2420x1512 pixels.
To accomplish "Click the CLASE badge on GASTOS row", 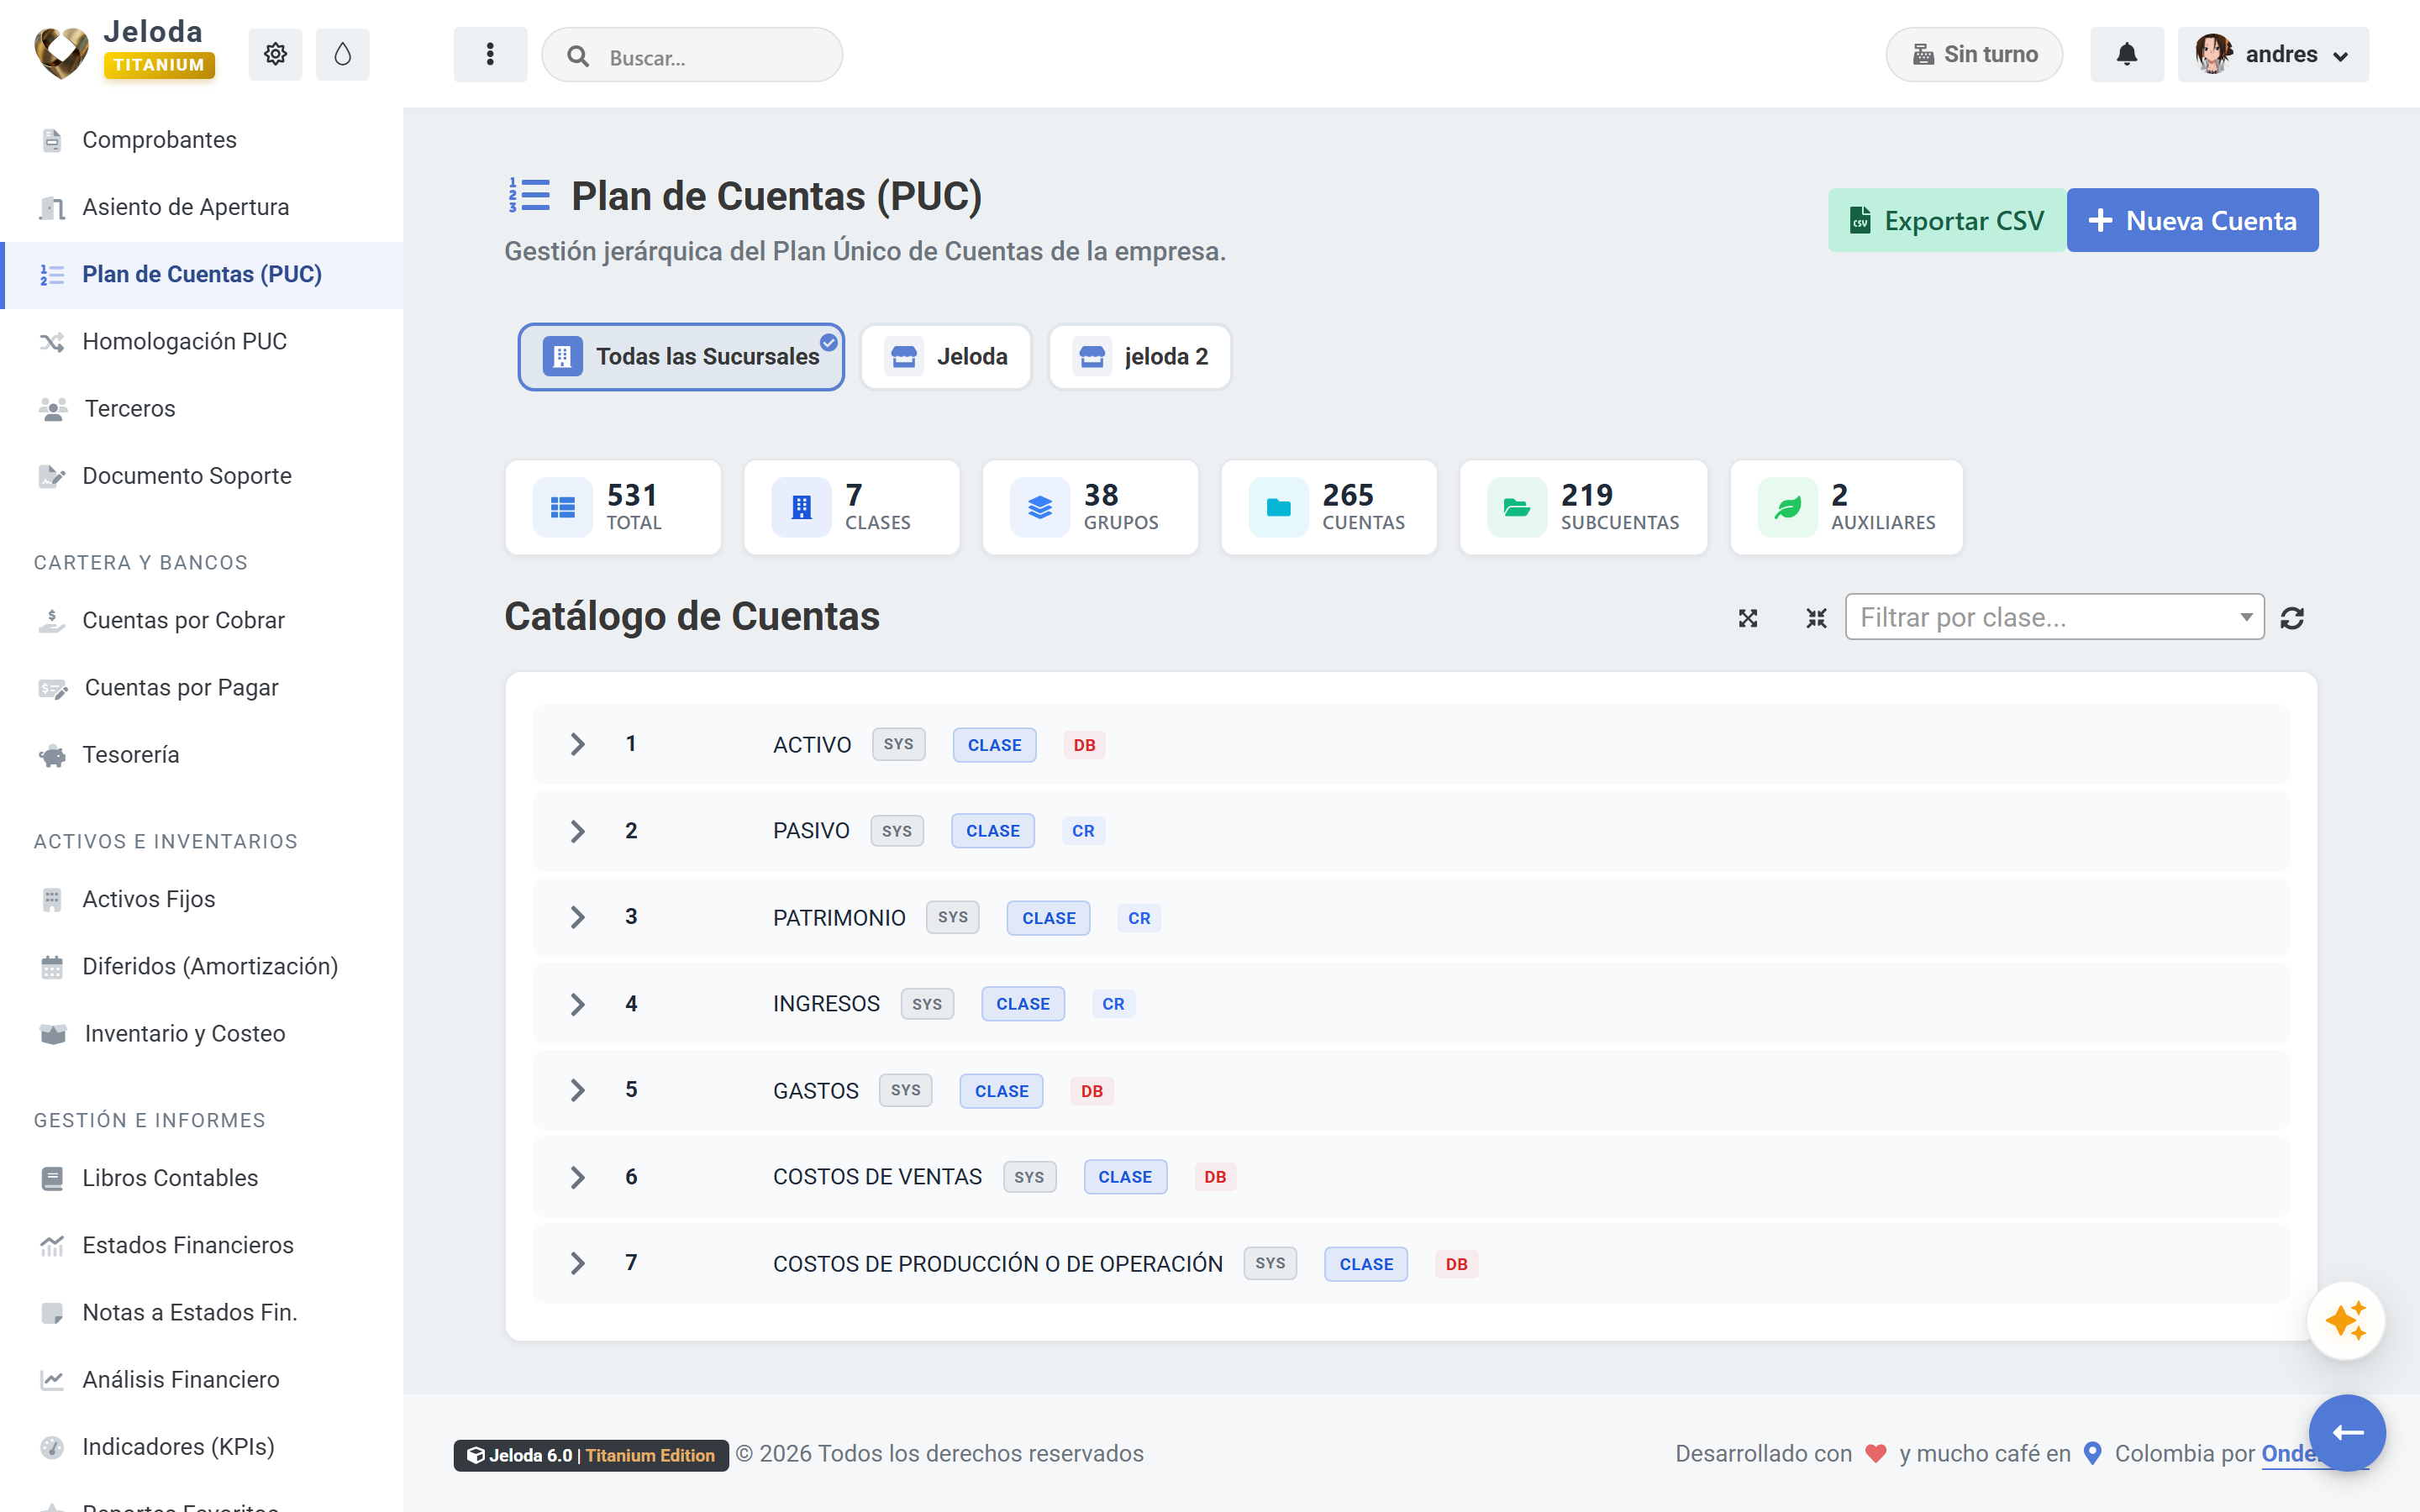I will pyautogui.click(x=1001, y=1091).
